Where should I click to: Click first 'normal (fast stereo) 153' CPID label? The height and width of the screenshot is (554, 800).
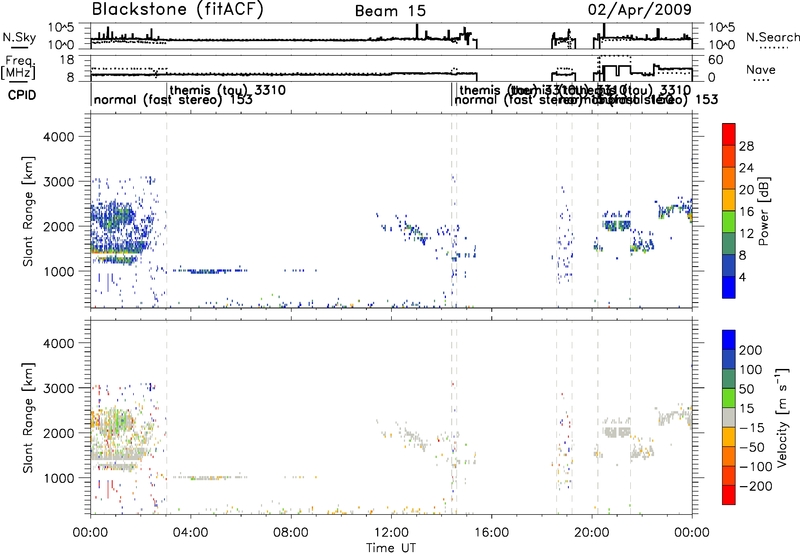[x=173, y=99]
